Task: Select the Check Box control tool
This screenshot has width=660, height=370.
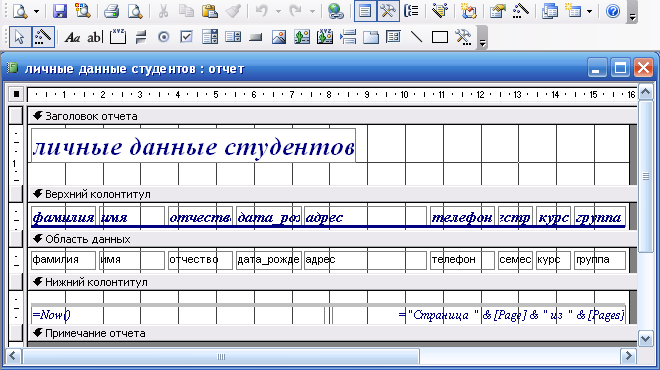Action: pyautogui.click(x=186, y=37)
